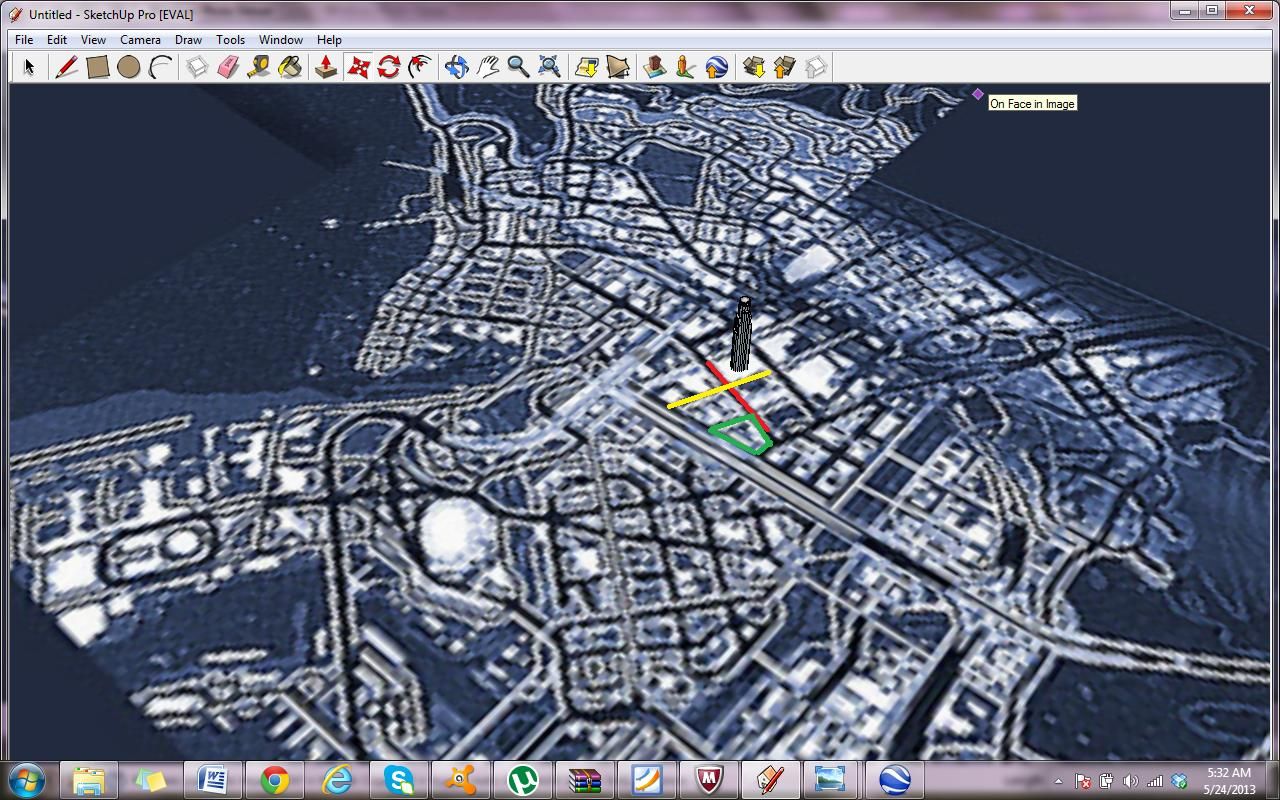
Task: Open the Draw menu
Action: (188, 40)
